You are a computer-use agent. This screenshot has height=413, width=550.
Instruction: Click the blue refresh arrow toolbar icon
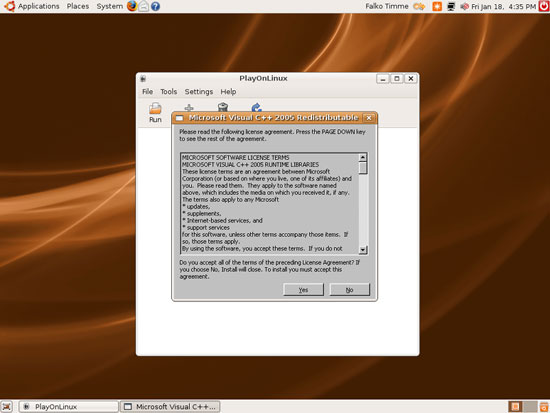(x=256, y=107)
